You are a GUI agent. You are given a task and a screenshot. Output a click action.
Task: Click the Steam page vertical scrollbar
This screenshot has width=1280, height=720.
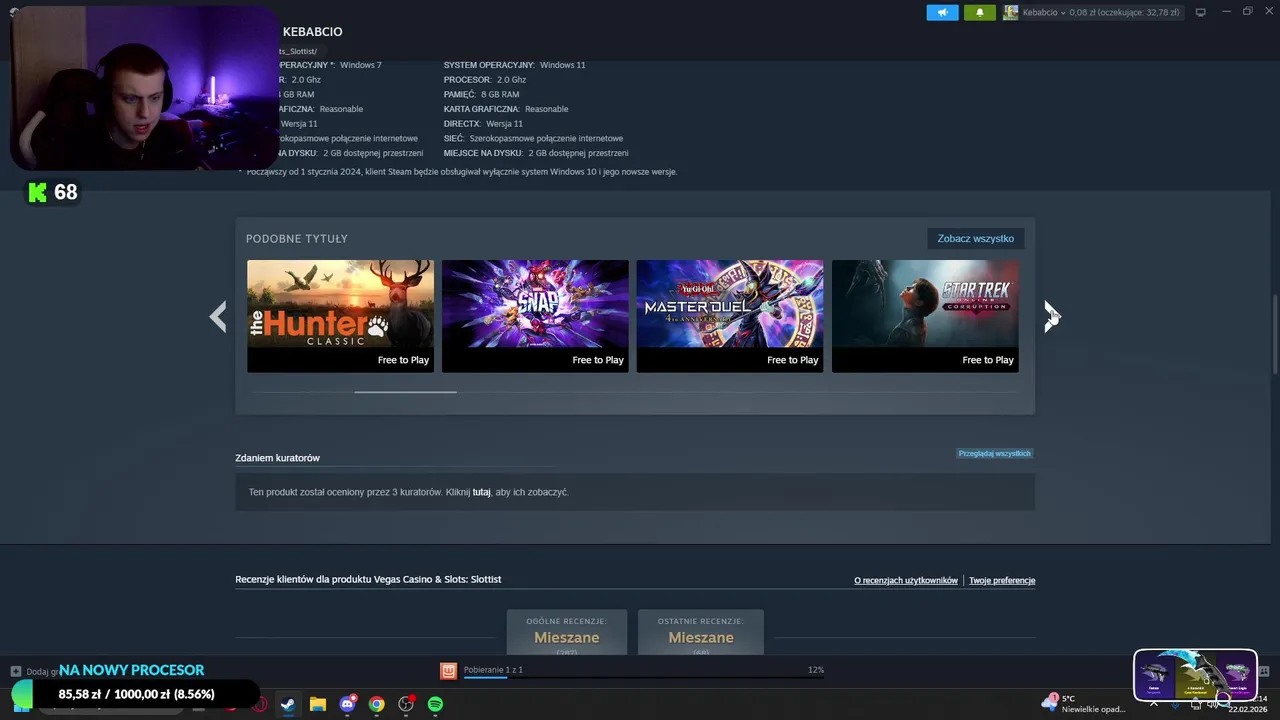(x=1274, y=335)
